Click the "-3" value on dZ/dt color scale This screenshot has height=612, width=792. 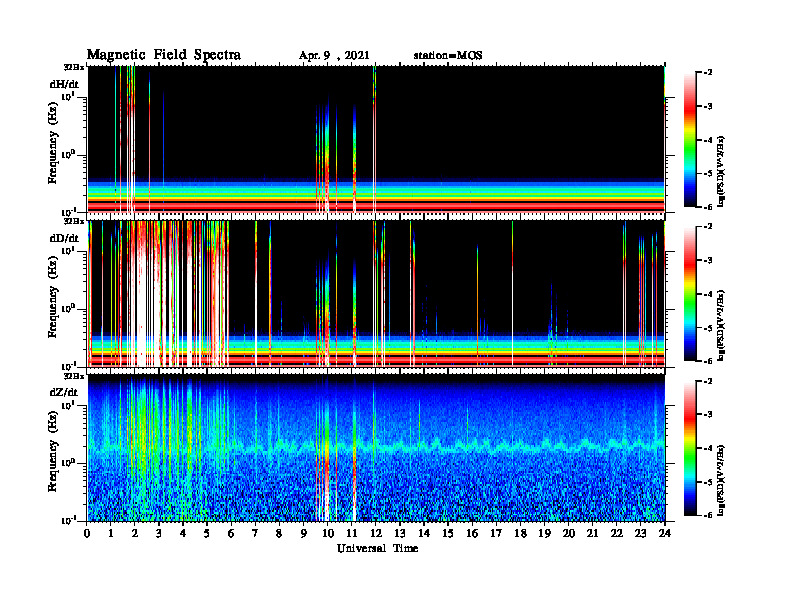pyautogui.click(x=708, y=414)
